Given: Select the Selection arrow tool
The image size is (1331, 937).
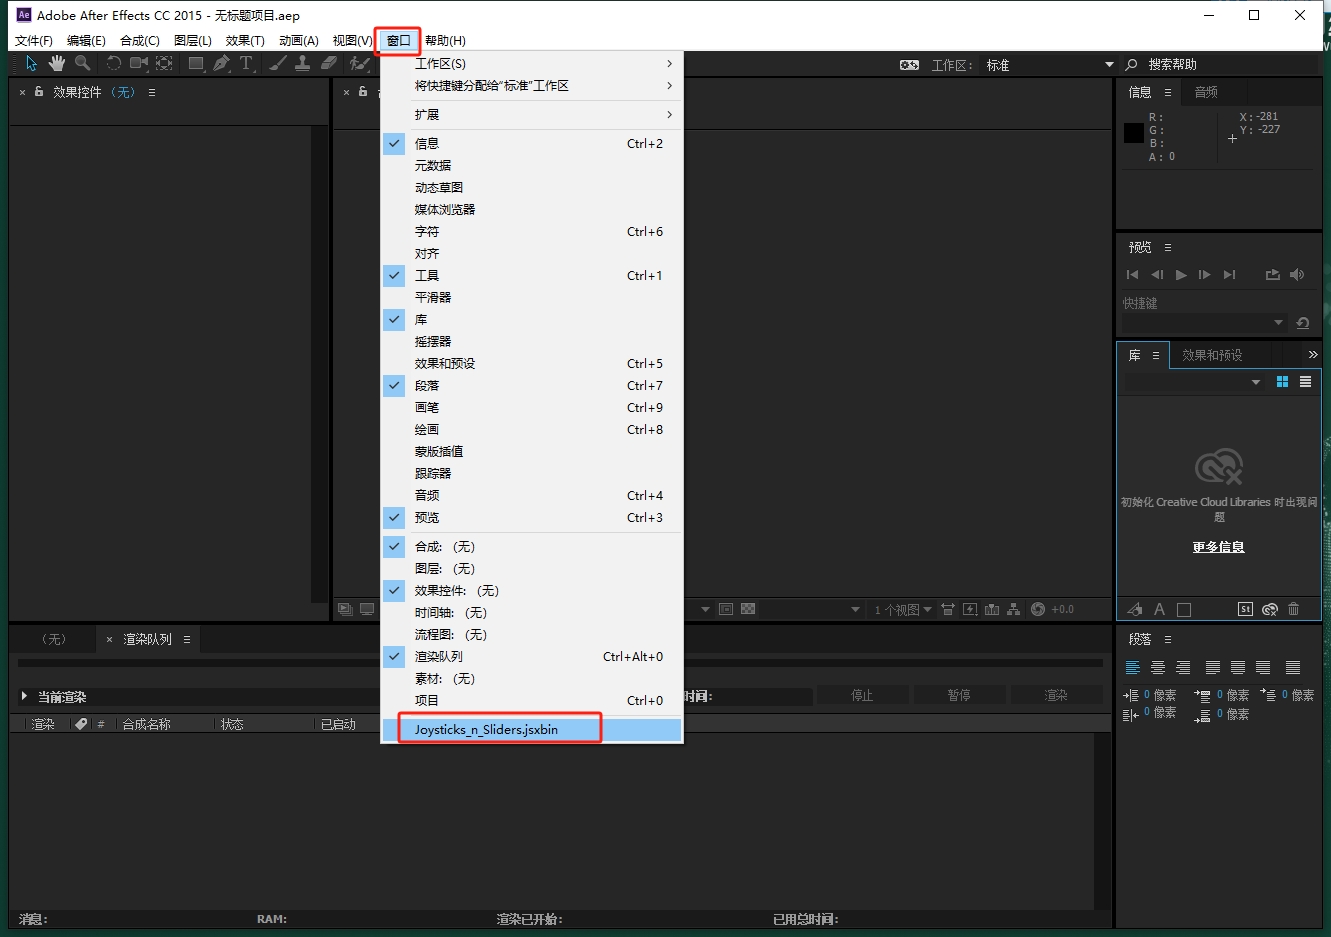Looking at the screenshot, I should tap(31, 63).
